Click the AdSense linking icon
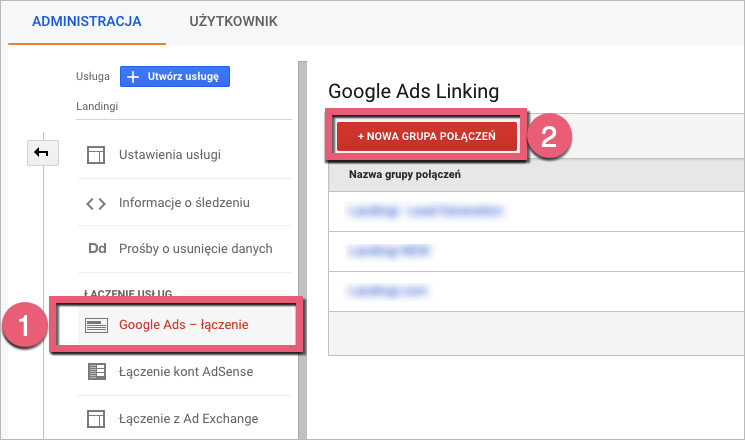This screenshot has width=745, height=440. tap(96, 372)
